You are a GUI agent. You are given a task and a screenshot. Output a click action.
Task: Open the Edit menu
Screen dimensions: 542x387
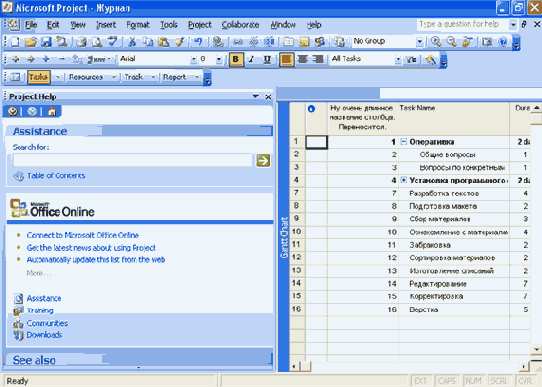click(x=53, y=25)
